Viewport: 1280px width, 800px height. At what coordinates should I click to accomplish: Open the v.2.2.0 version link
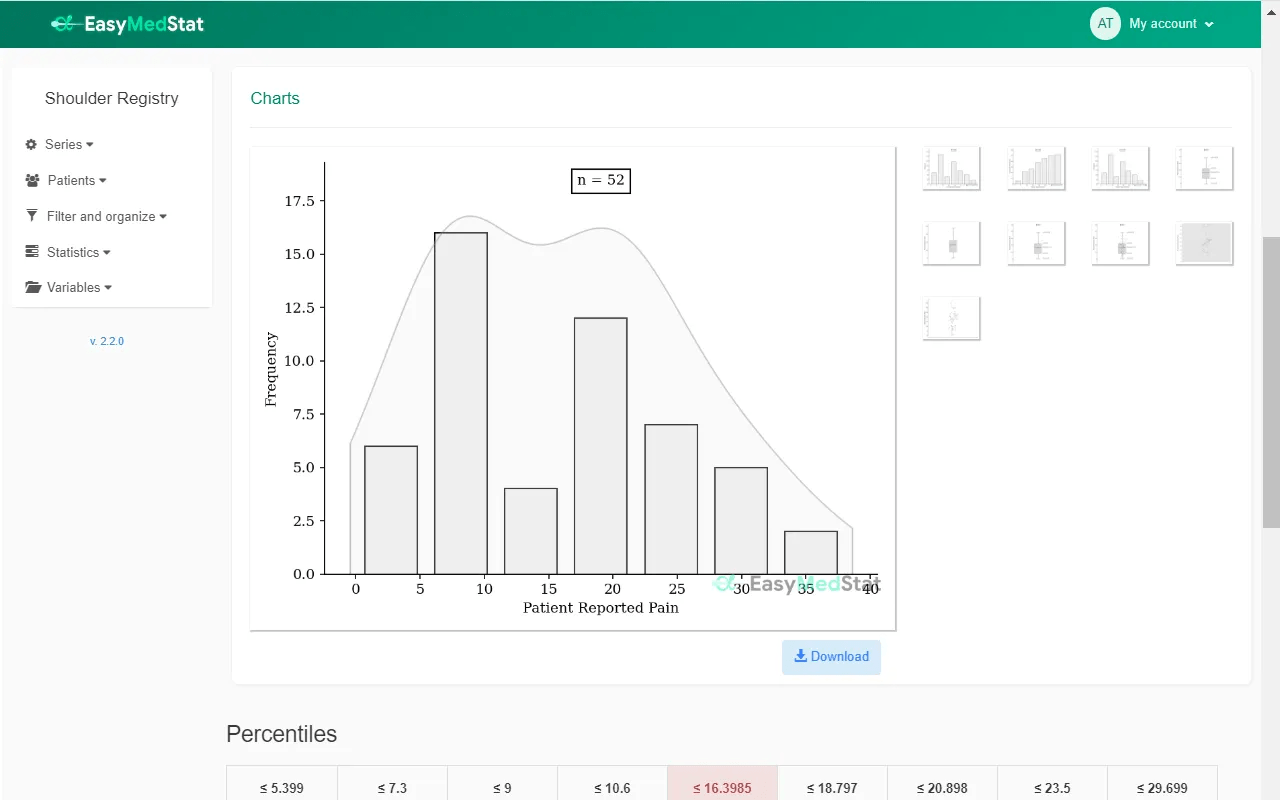point(107,341)
